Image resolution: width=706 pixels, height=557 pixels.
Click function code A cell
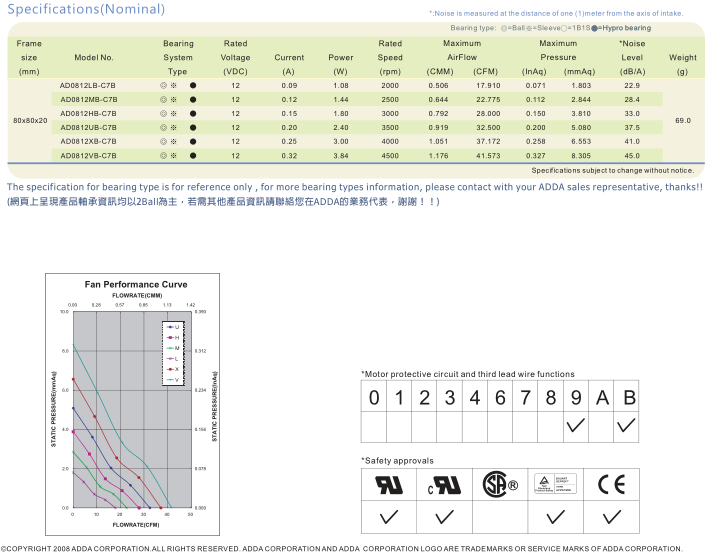tap(602, 396)
